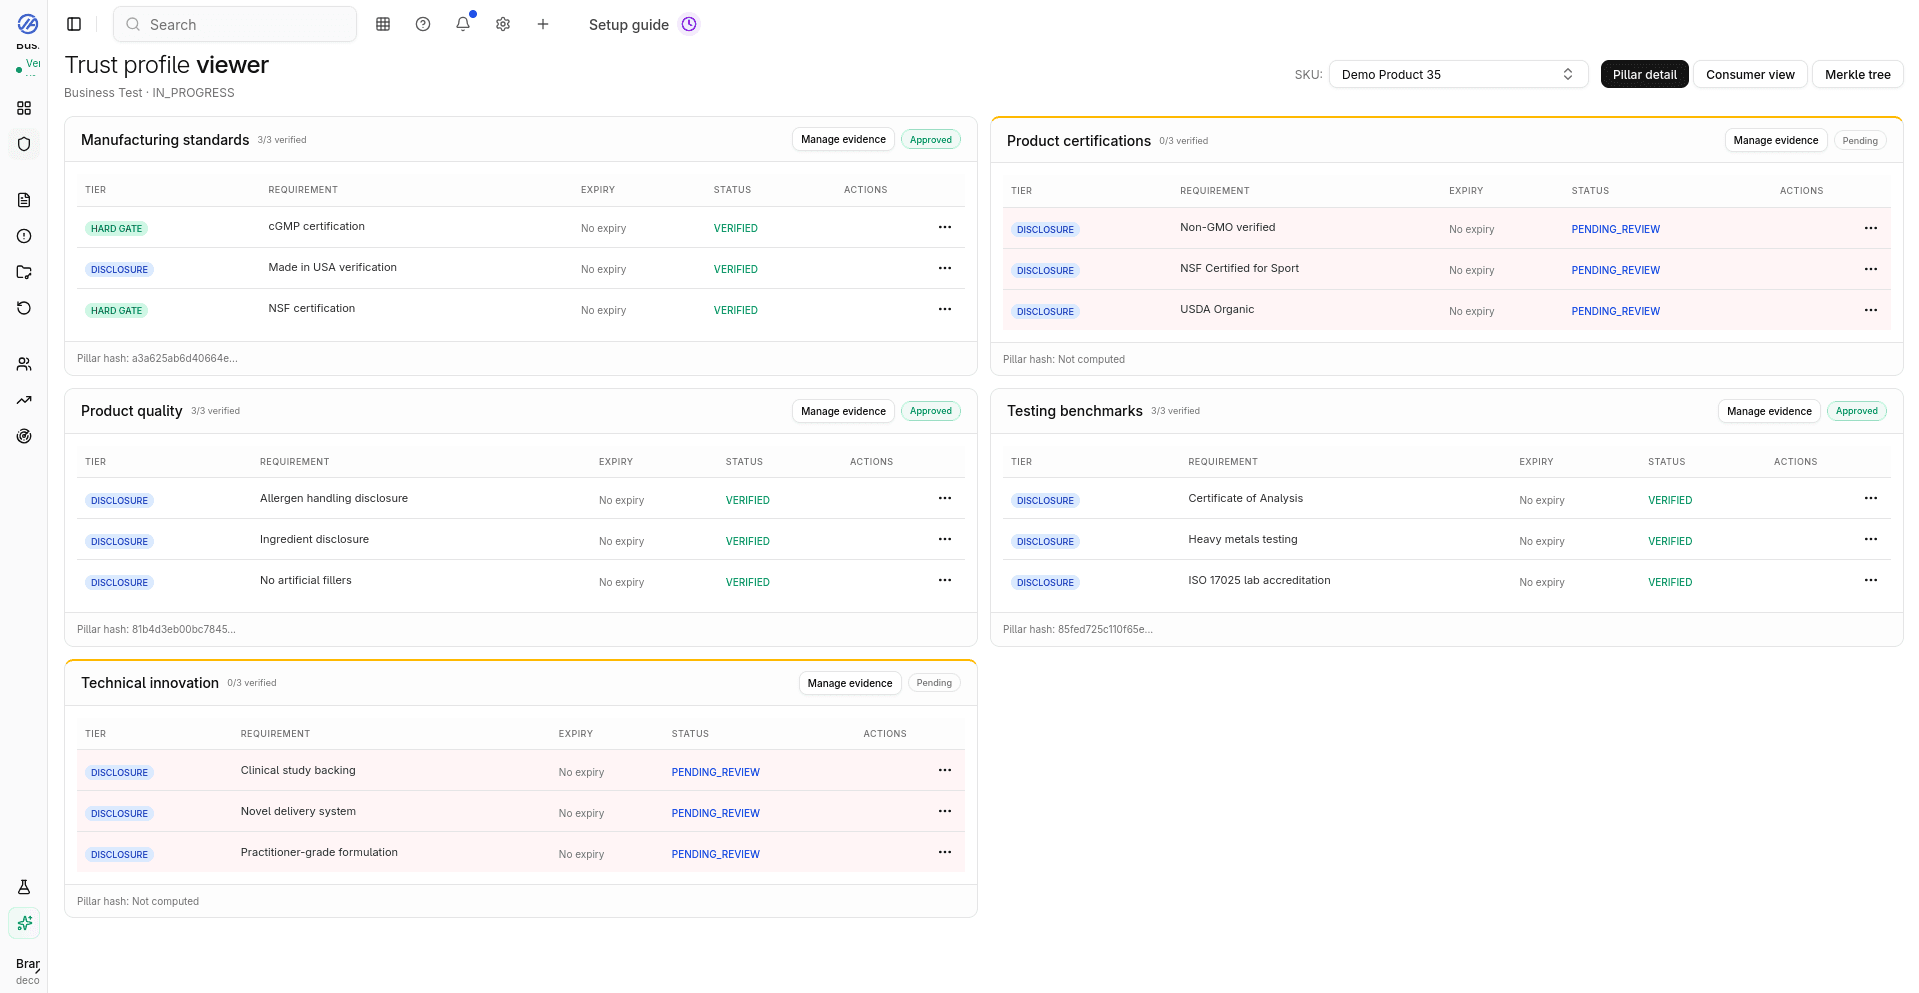Click Manage evidence for Technical innovation

point(849,683)
